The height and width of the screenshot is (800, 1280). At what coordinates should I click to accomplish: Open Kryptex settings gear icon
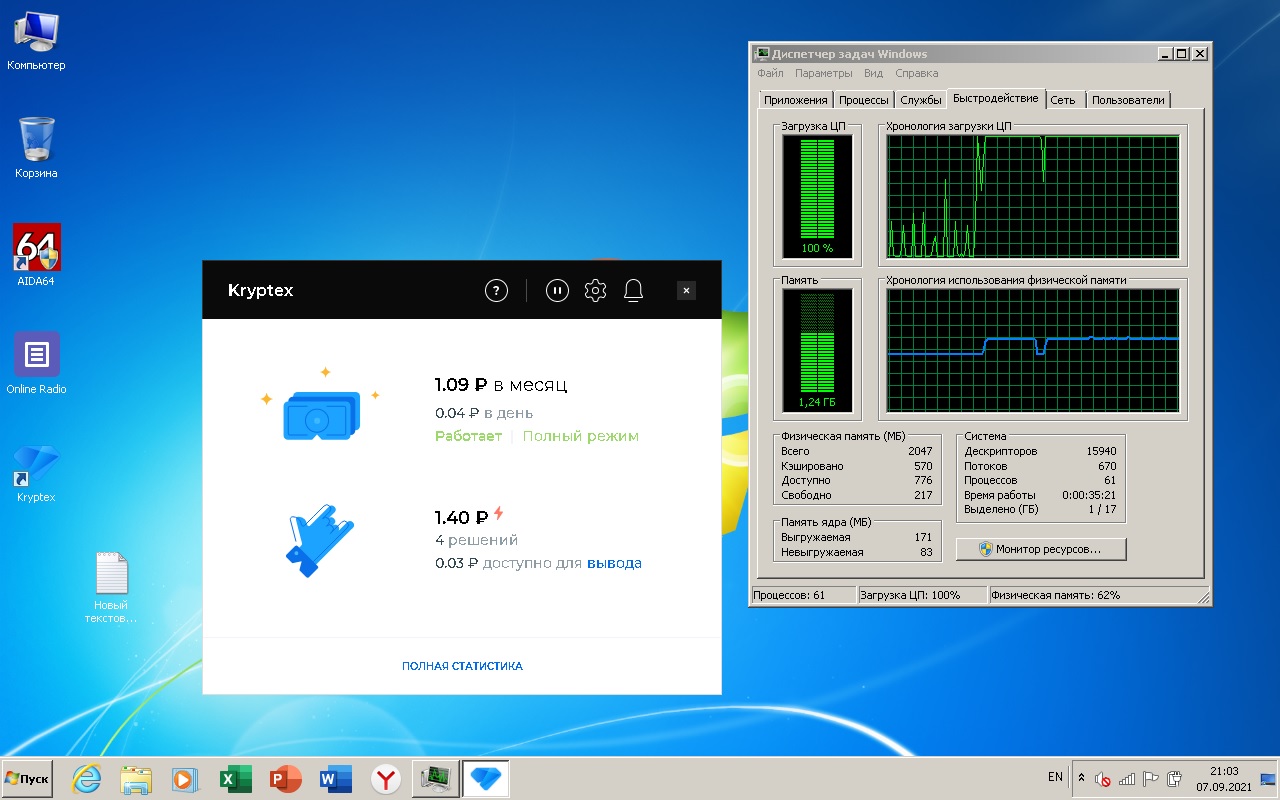click(x=595, y=290)
